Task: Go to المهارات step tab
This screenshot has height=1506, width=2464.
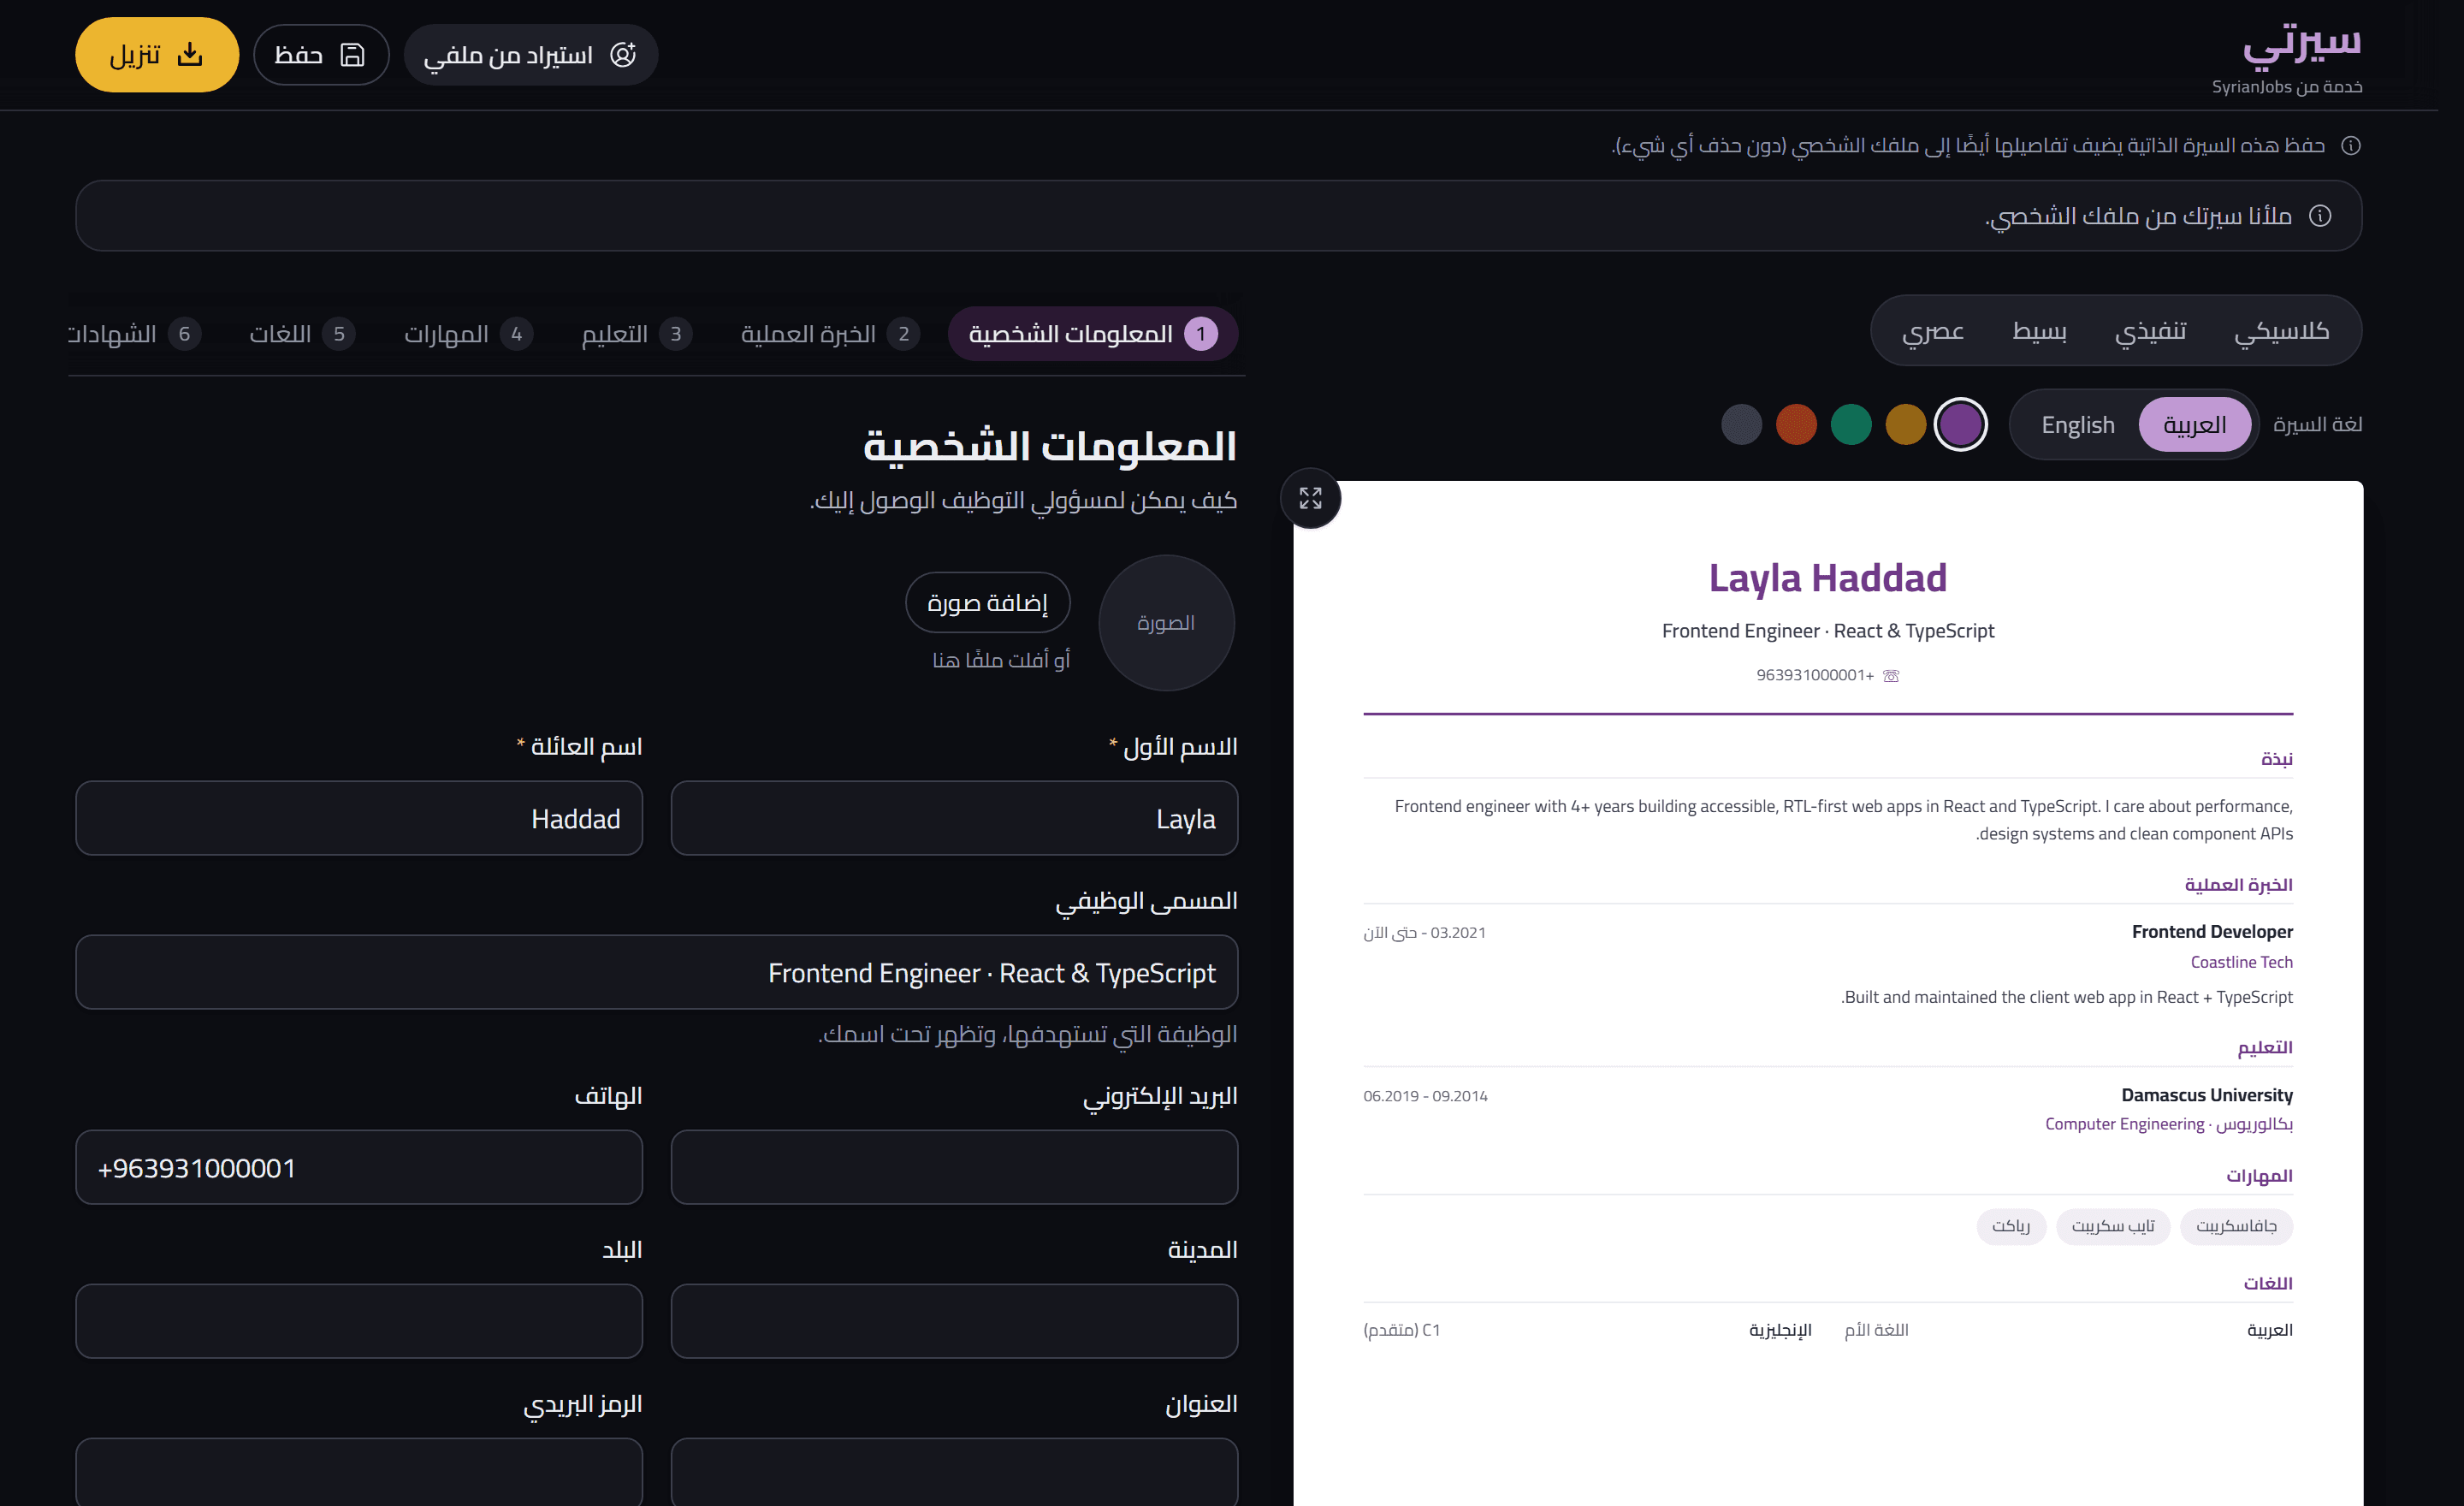Action: (468, 334)
